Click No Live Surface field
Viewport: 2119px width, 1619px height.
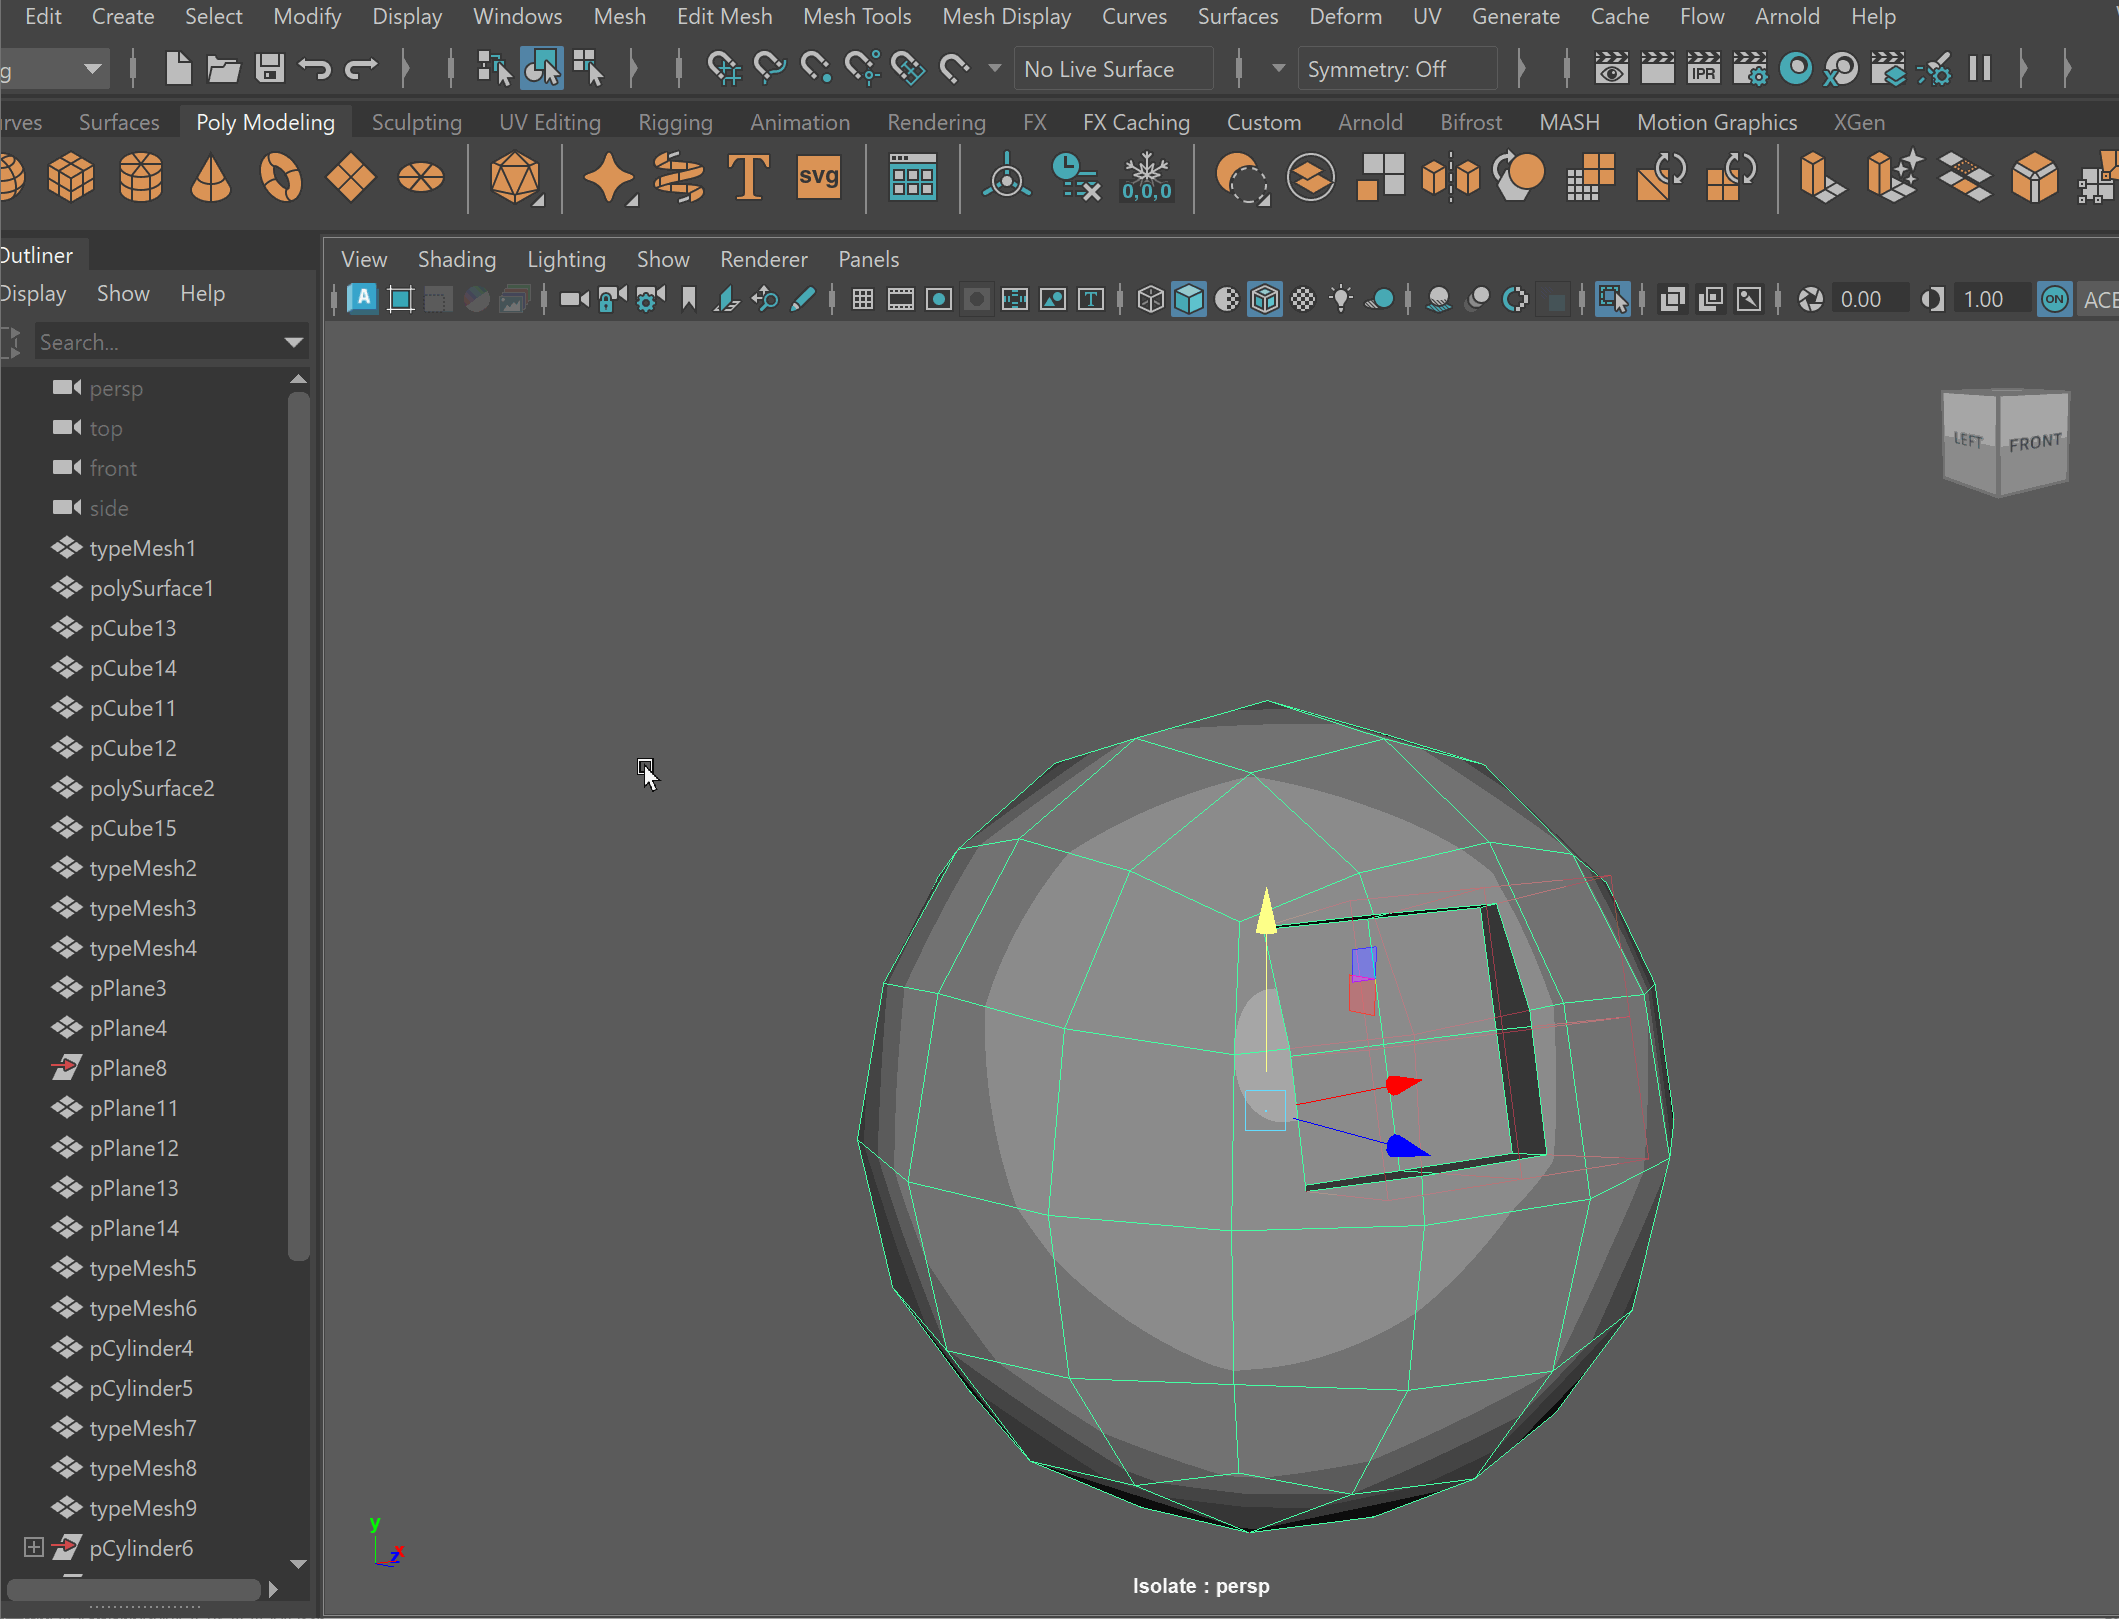1111,69
